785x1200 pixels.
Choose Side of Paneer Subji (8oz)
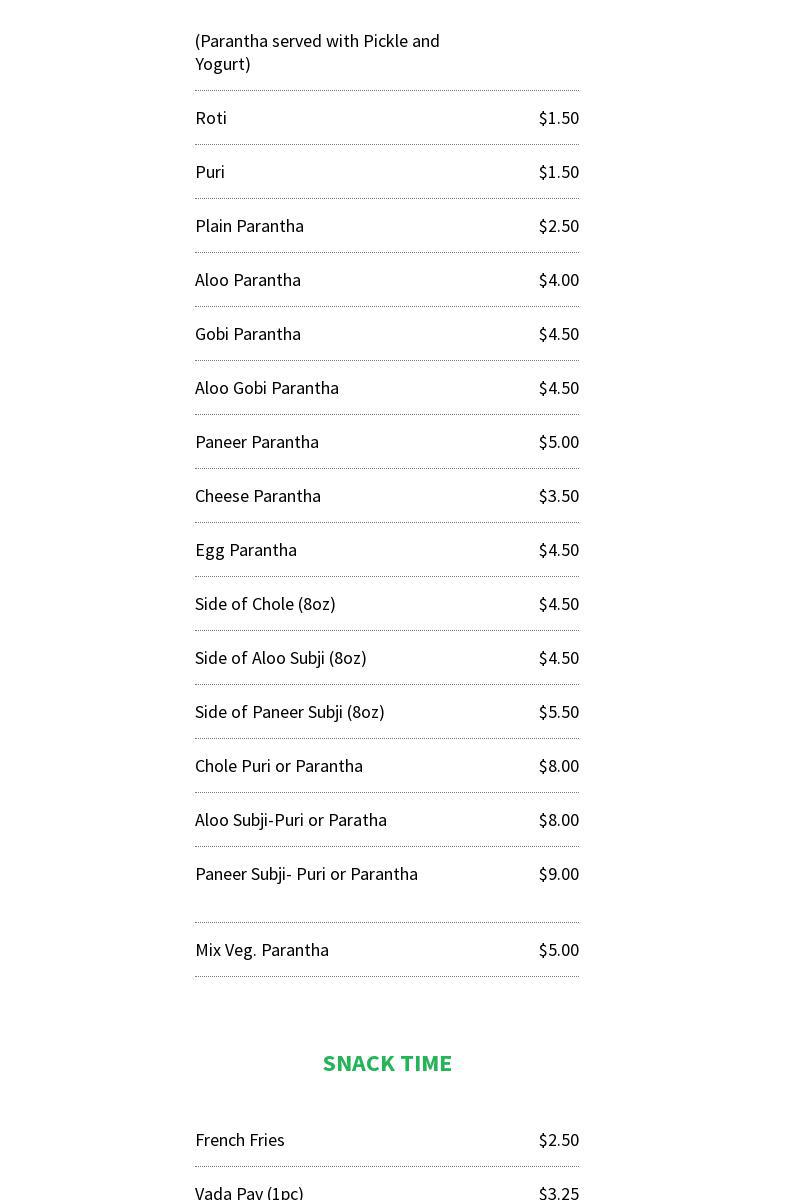(x=290, y=712)
